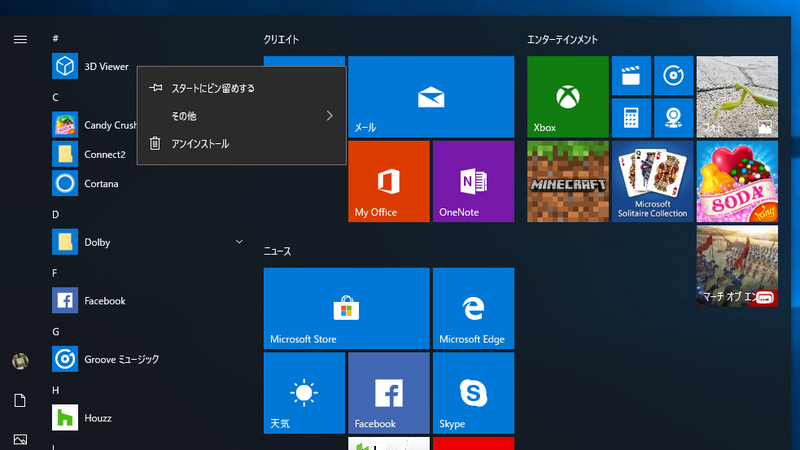Open the Microsoft Store tile

tap(346, 308)
